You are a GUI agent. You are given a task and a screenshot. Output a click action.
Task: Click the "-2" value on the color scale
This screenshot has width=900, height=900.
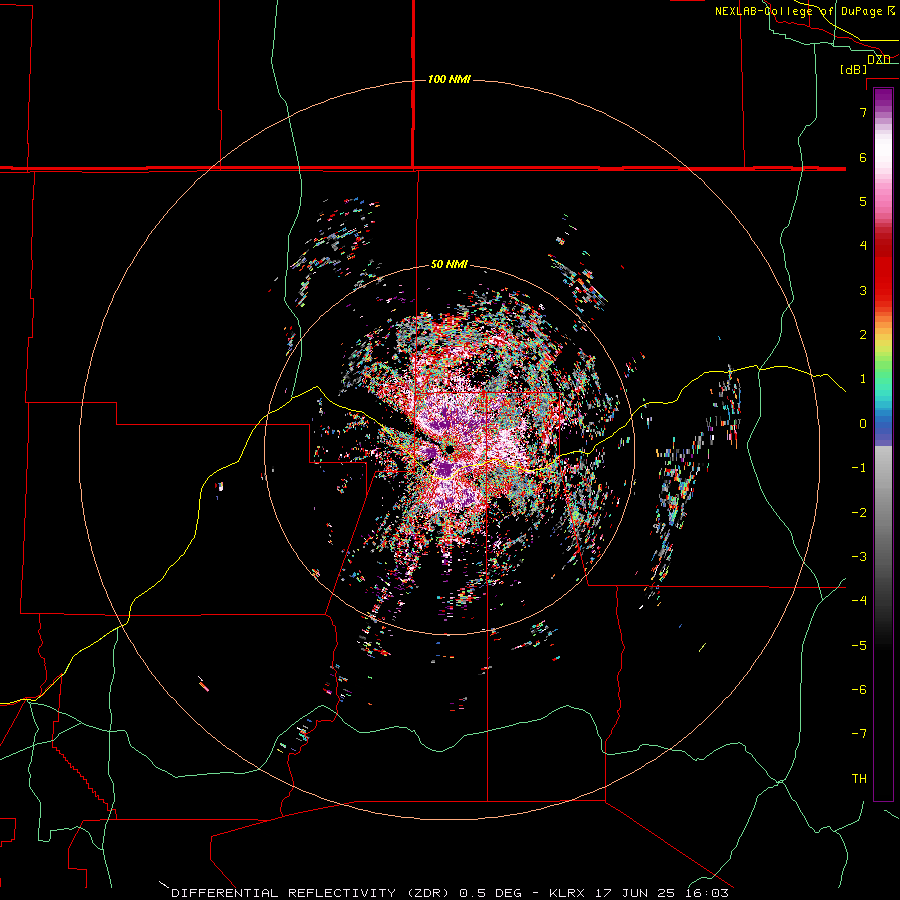[859, 513]
